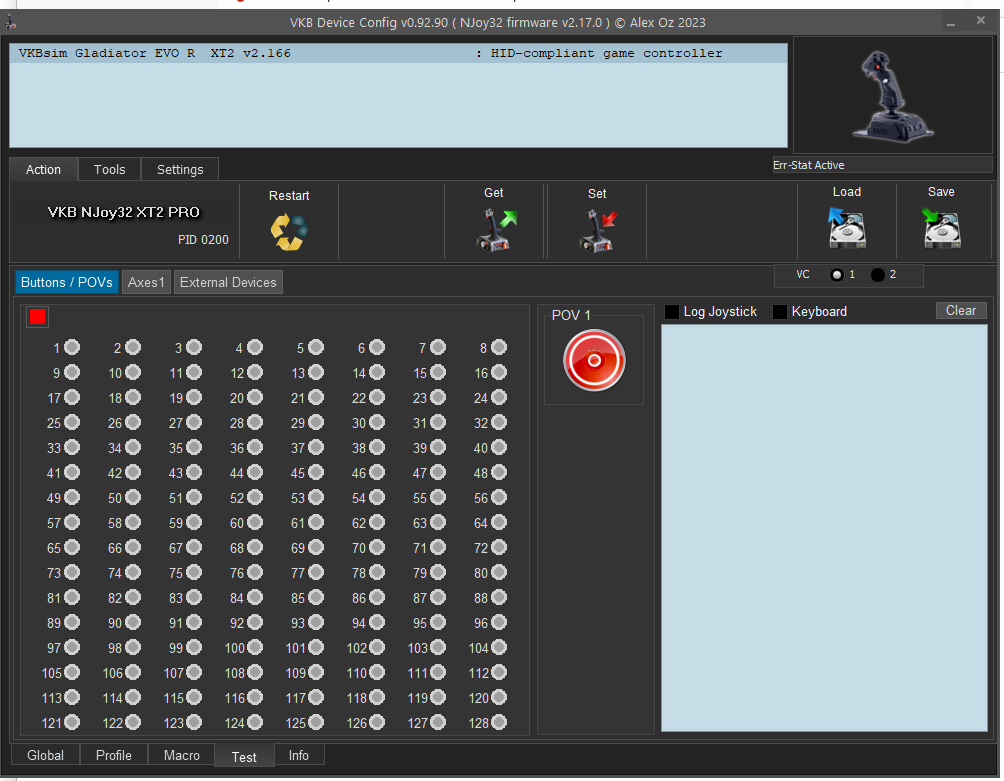
Task: Open the Tools tab
Action: 109,170
